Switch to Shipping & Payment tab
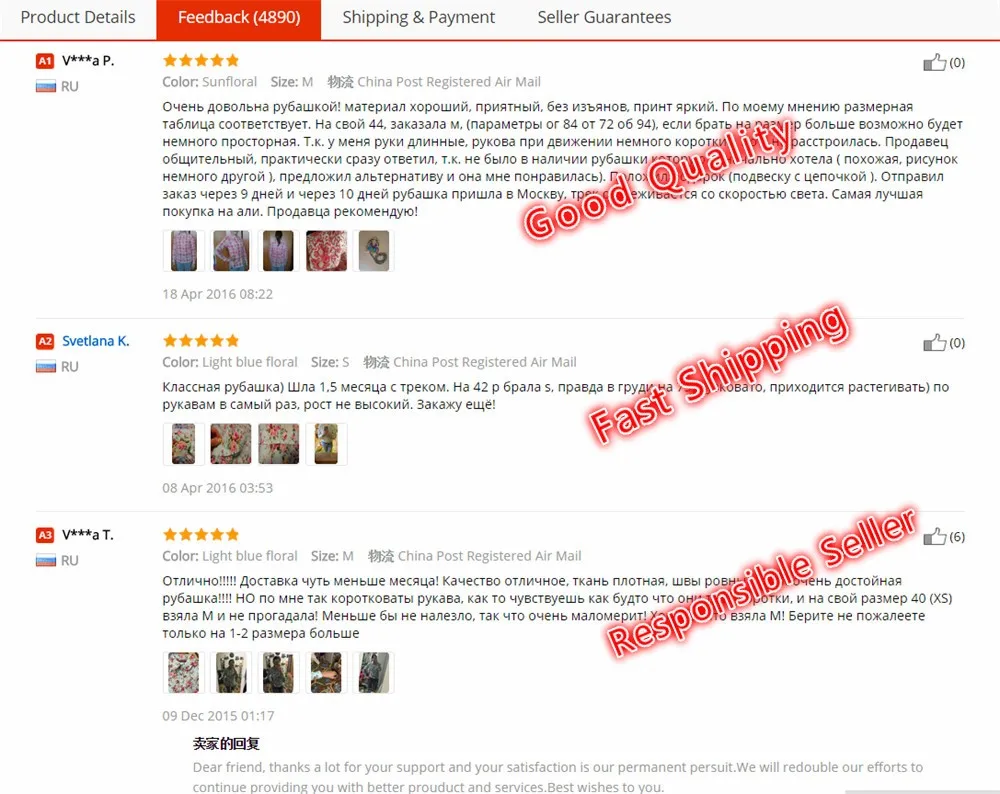Screen dimensions: 1000x794 coord(418,17)
